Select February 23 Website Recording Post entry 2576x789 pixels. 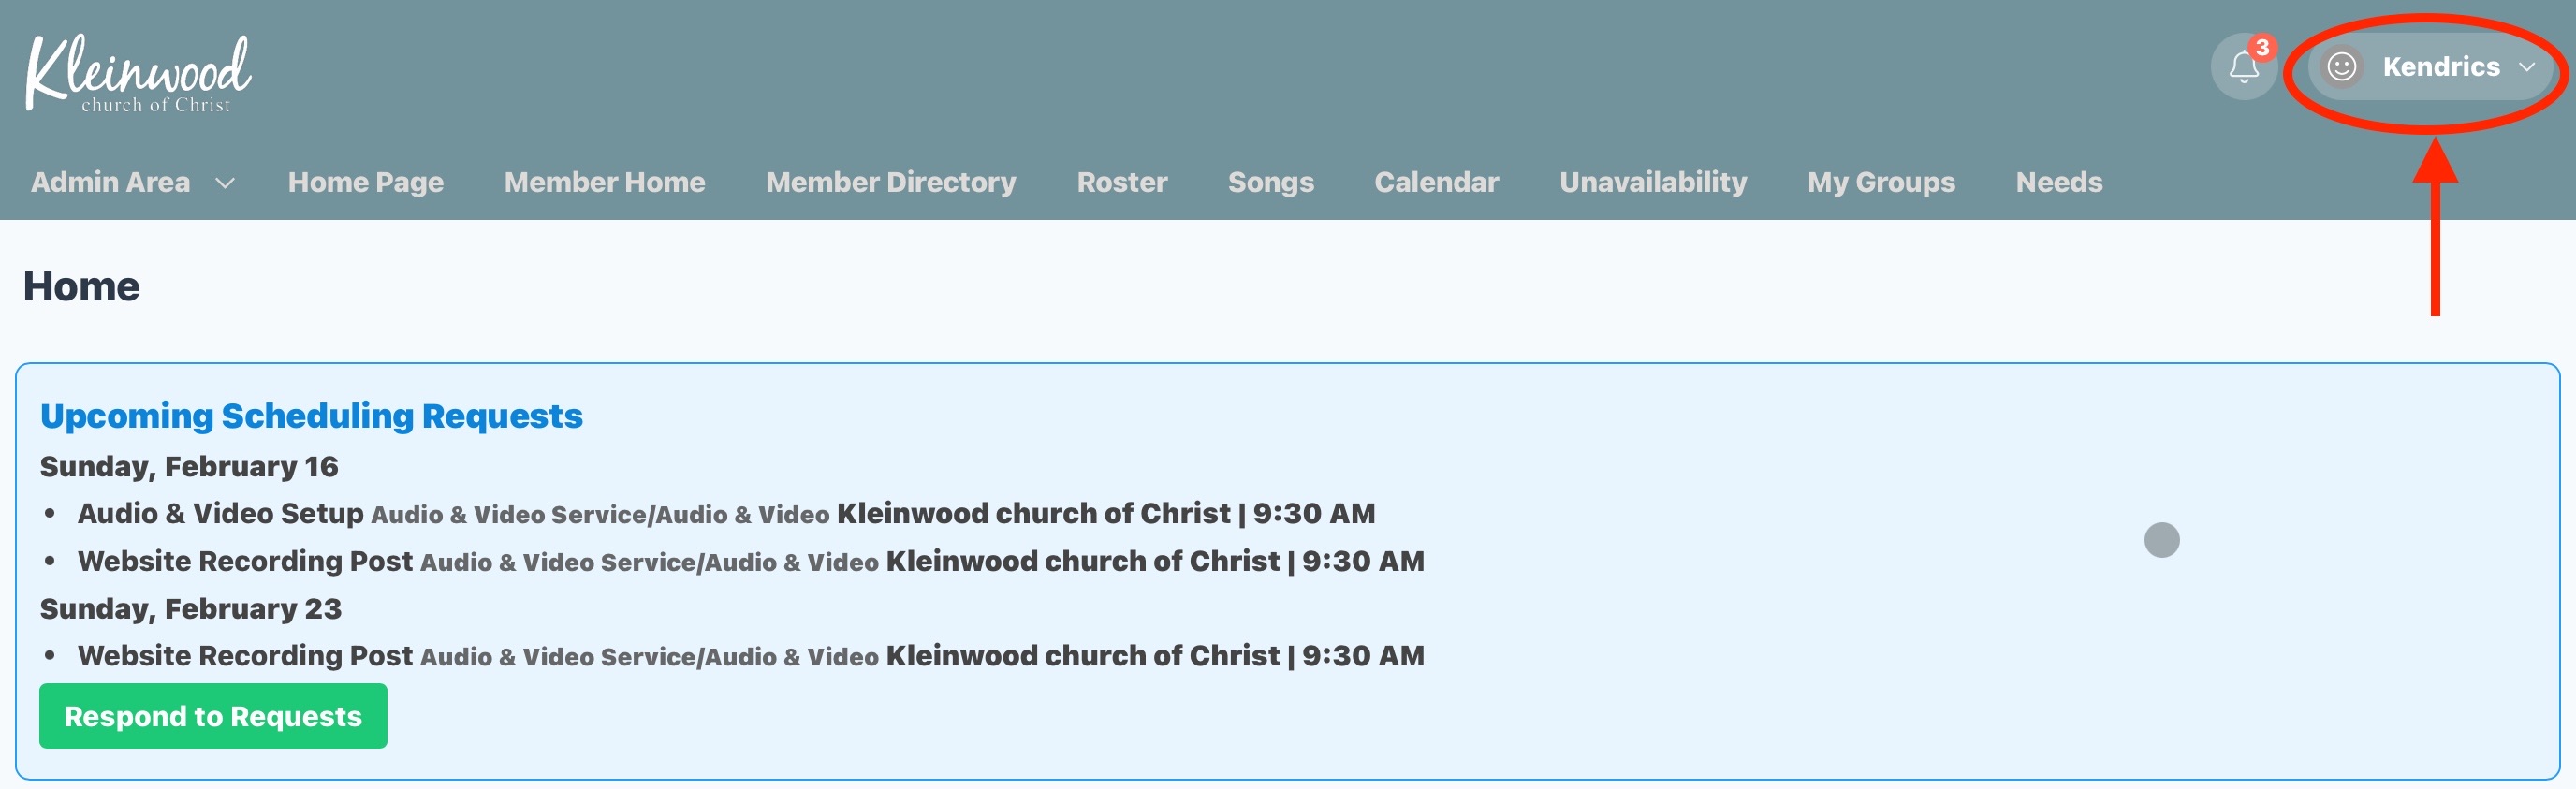[x=245, y=656]
